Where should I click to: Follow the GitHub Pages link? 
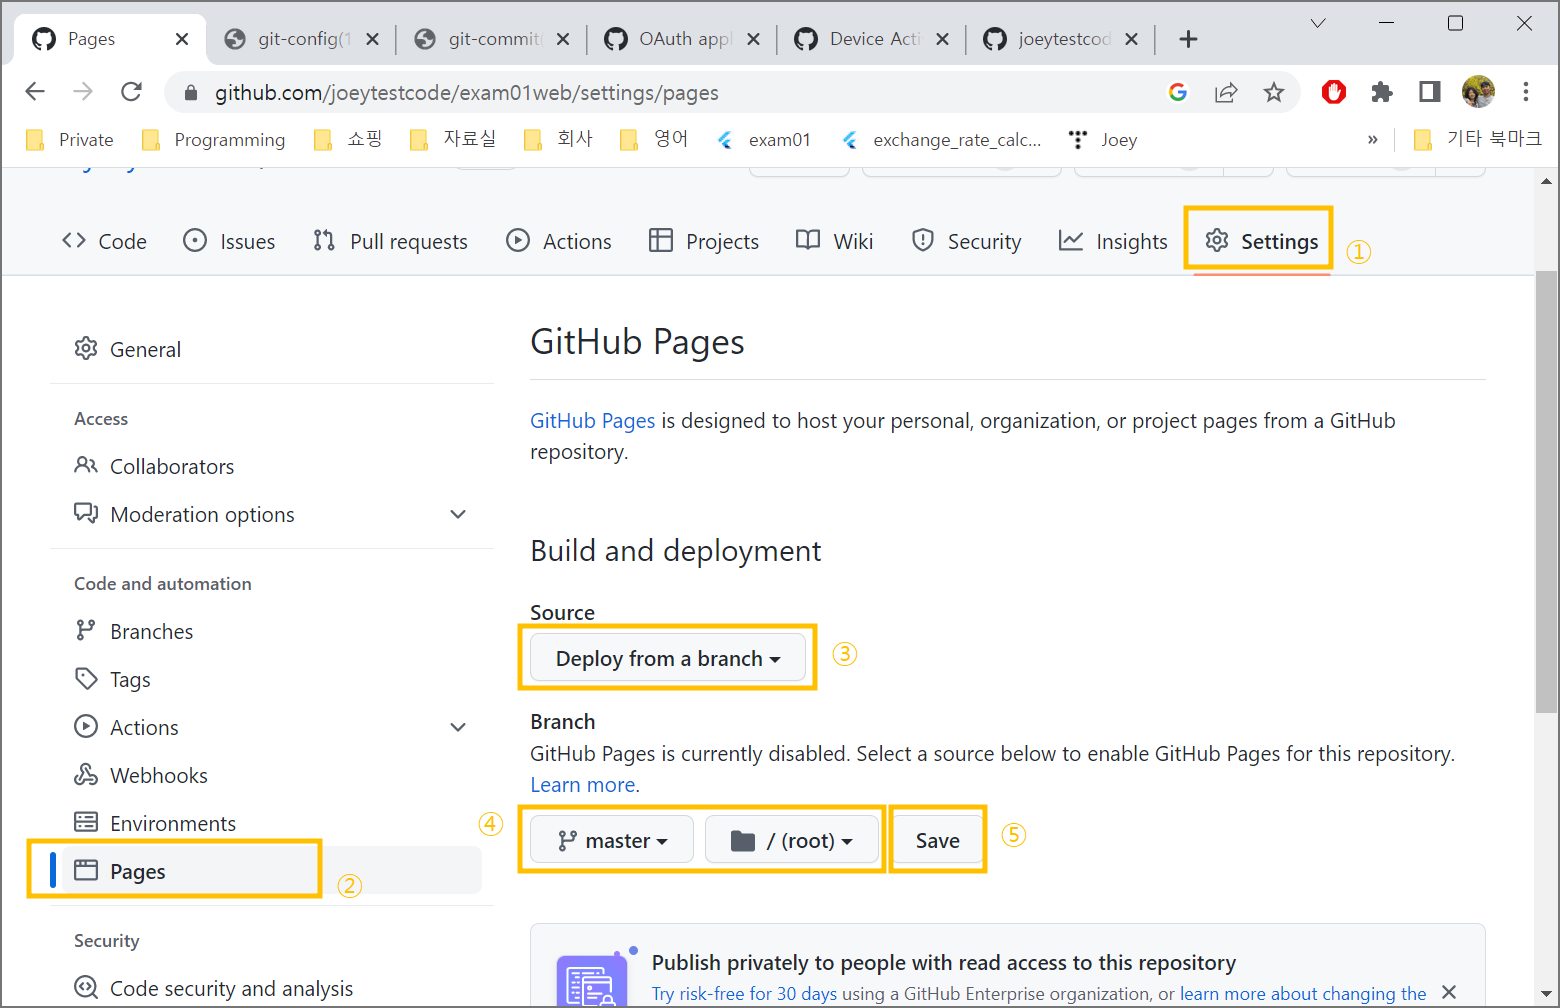[x=592, y=421]
